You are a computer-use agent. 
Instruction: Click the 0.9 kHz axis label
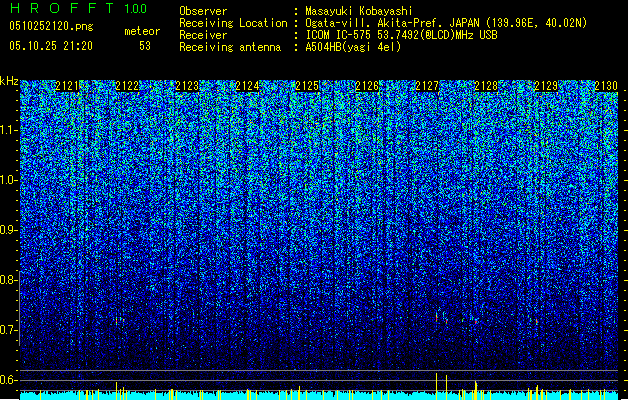tap(8, 230)
